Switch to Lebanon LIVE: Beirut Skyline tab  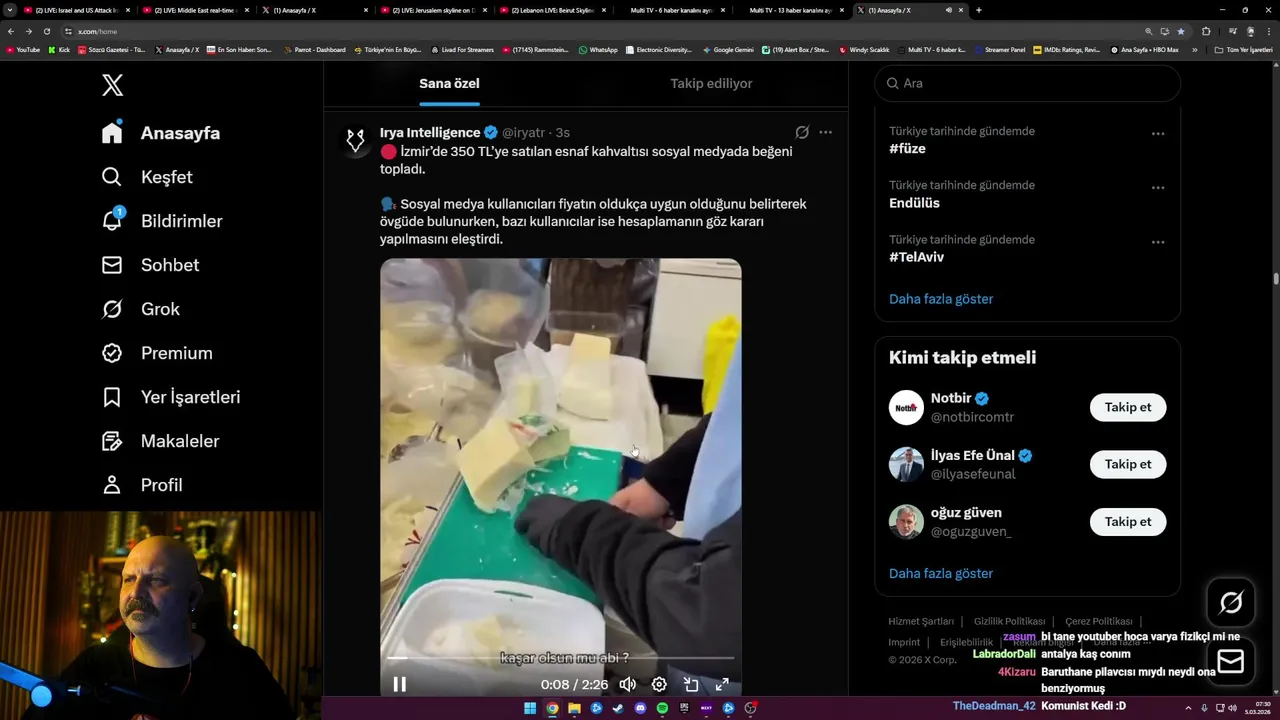point(552,10)
